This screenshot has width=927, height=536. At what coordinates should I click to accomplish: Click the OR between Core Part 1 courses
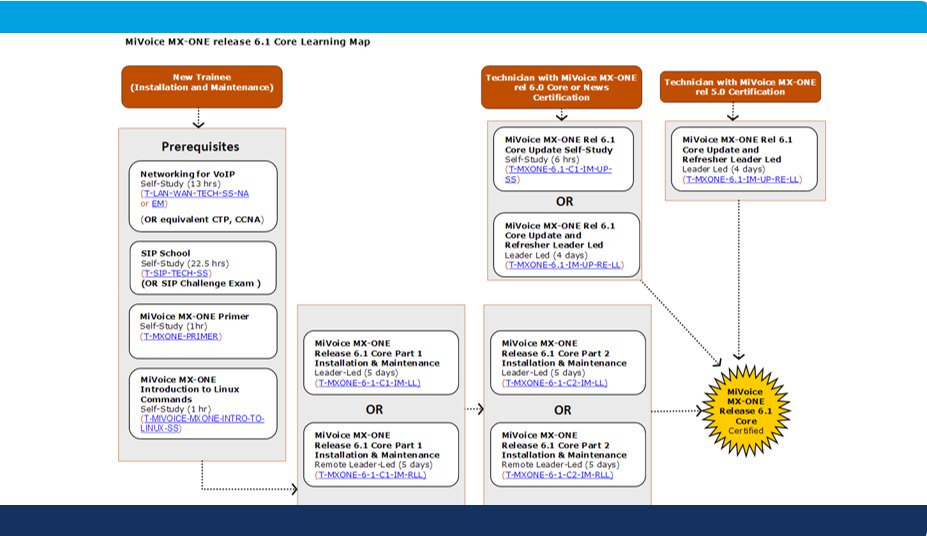pos(374,410)
